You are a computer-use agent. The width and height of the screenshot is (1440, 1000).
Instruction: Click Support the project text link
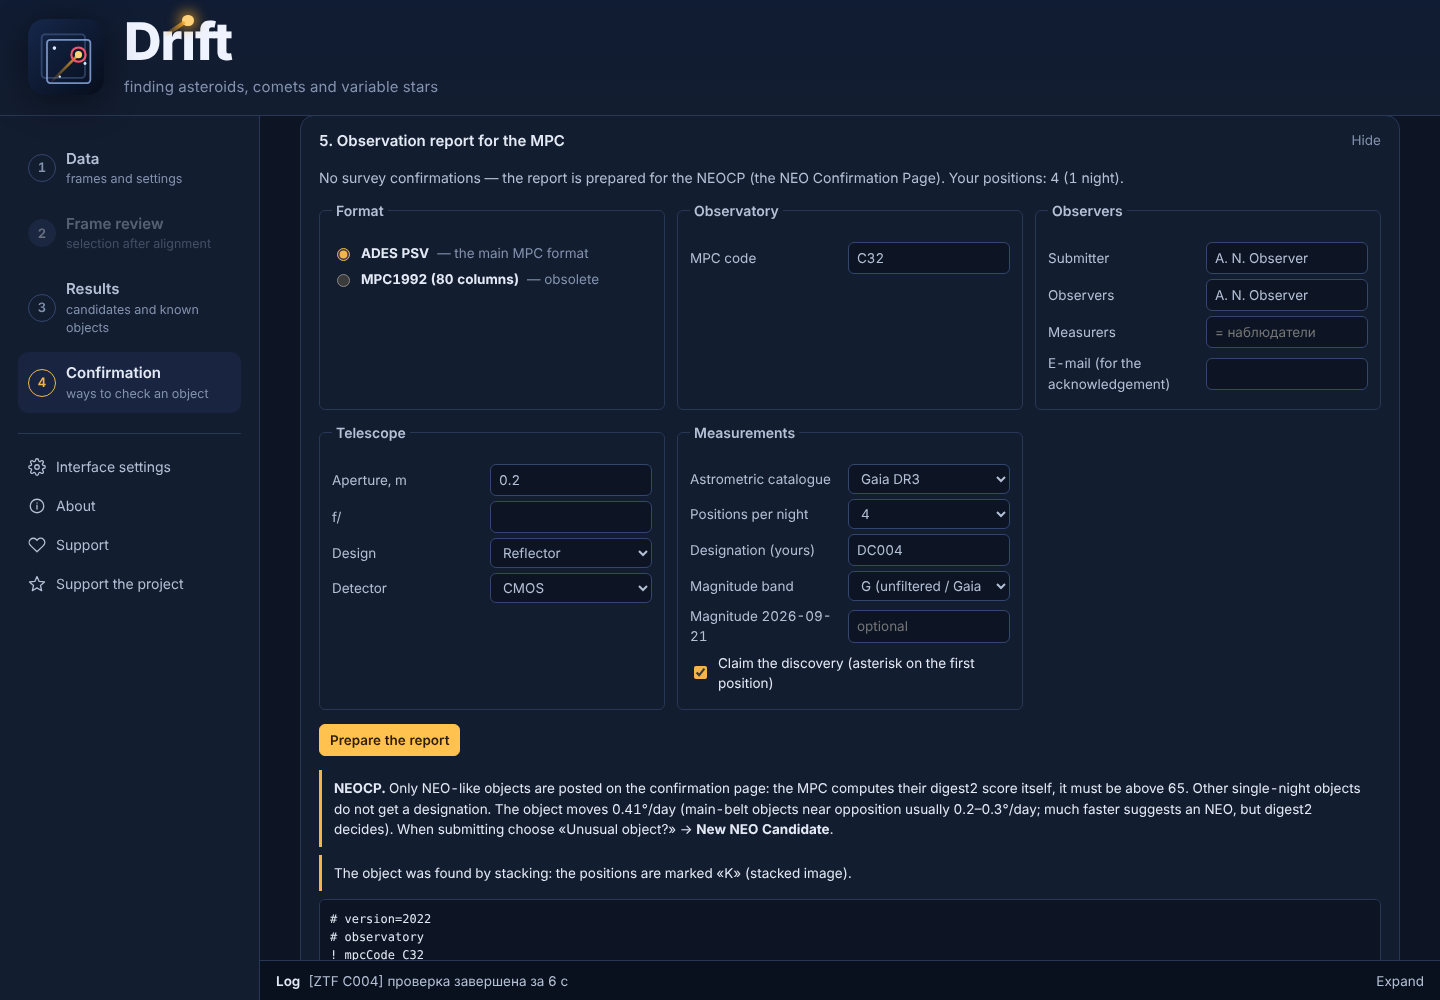(x=120, y=584)
